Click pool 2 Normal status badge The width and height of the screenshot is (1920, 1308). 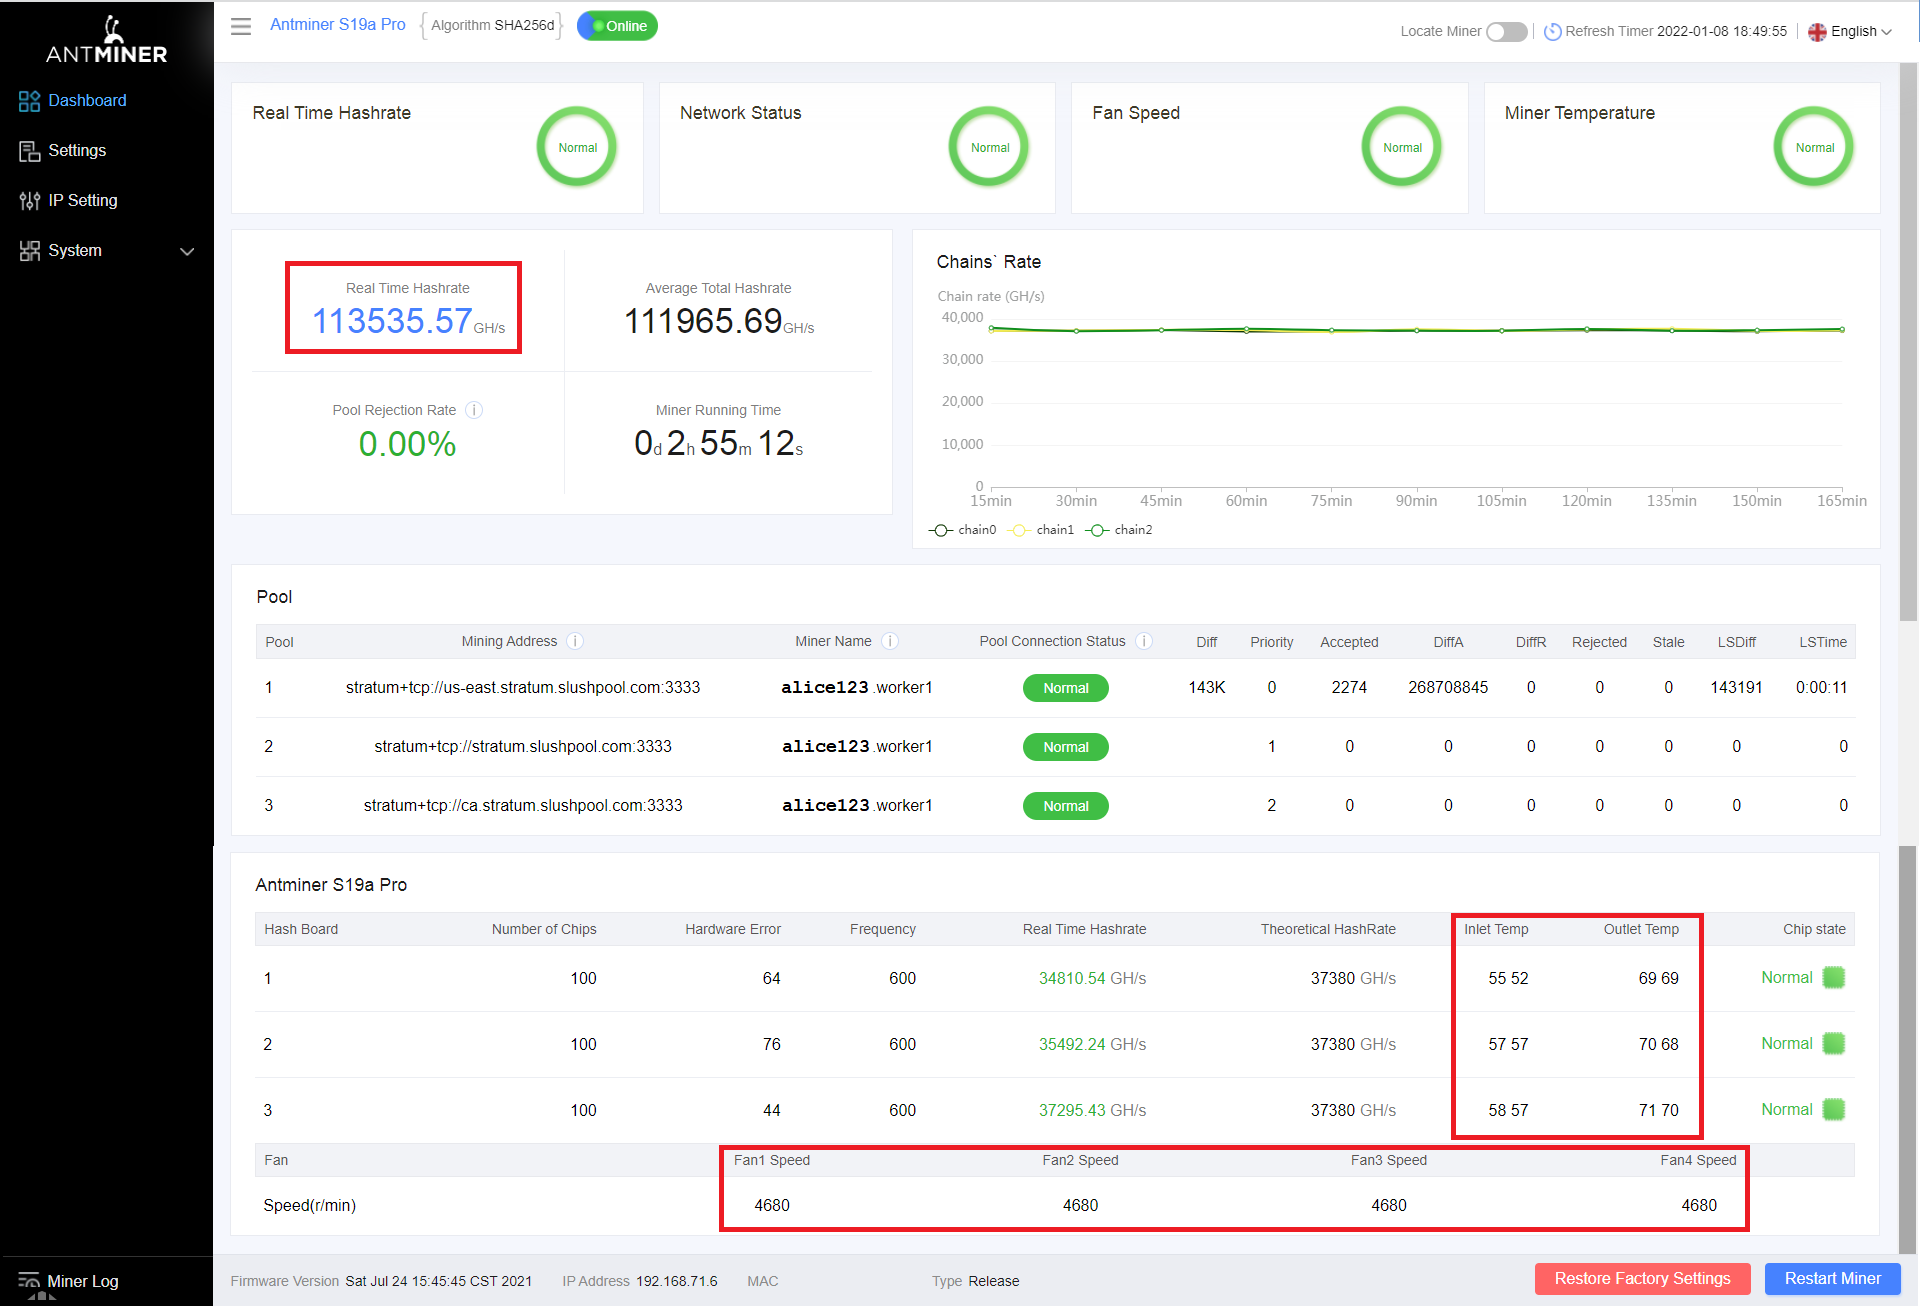[1065, 747]
